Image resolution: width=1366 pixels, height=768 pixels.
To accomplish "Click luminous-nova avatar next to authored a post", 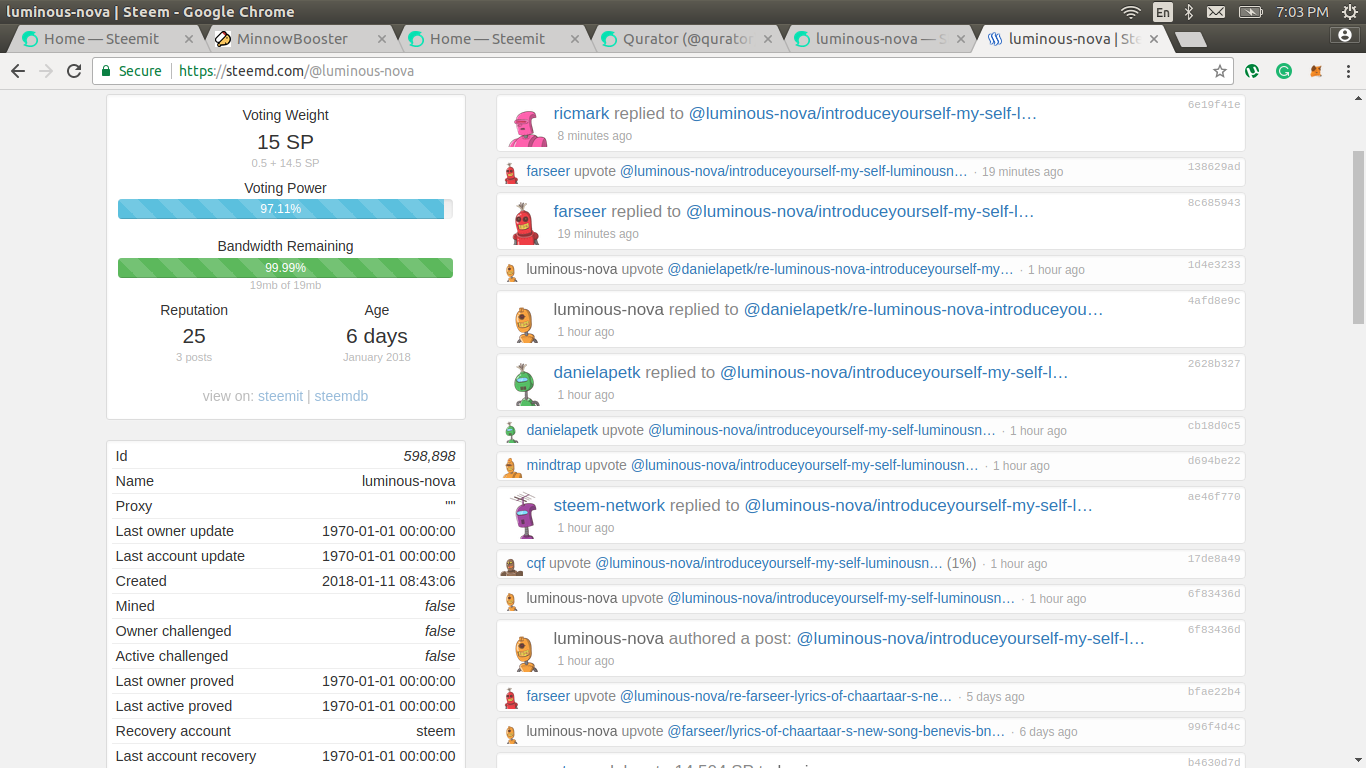I will (x=526, y=651).
